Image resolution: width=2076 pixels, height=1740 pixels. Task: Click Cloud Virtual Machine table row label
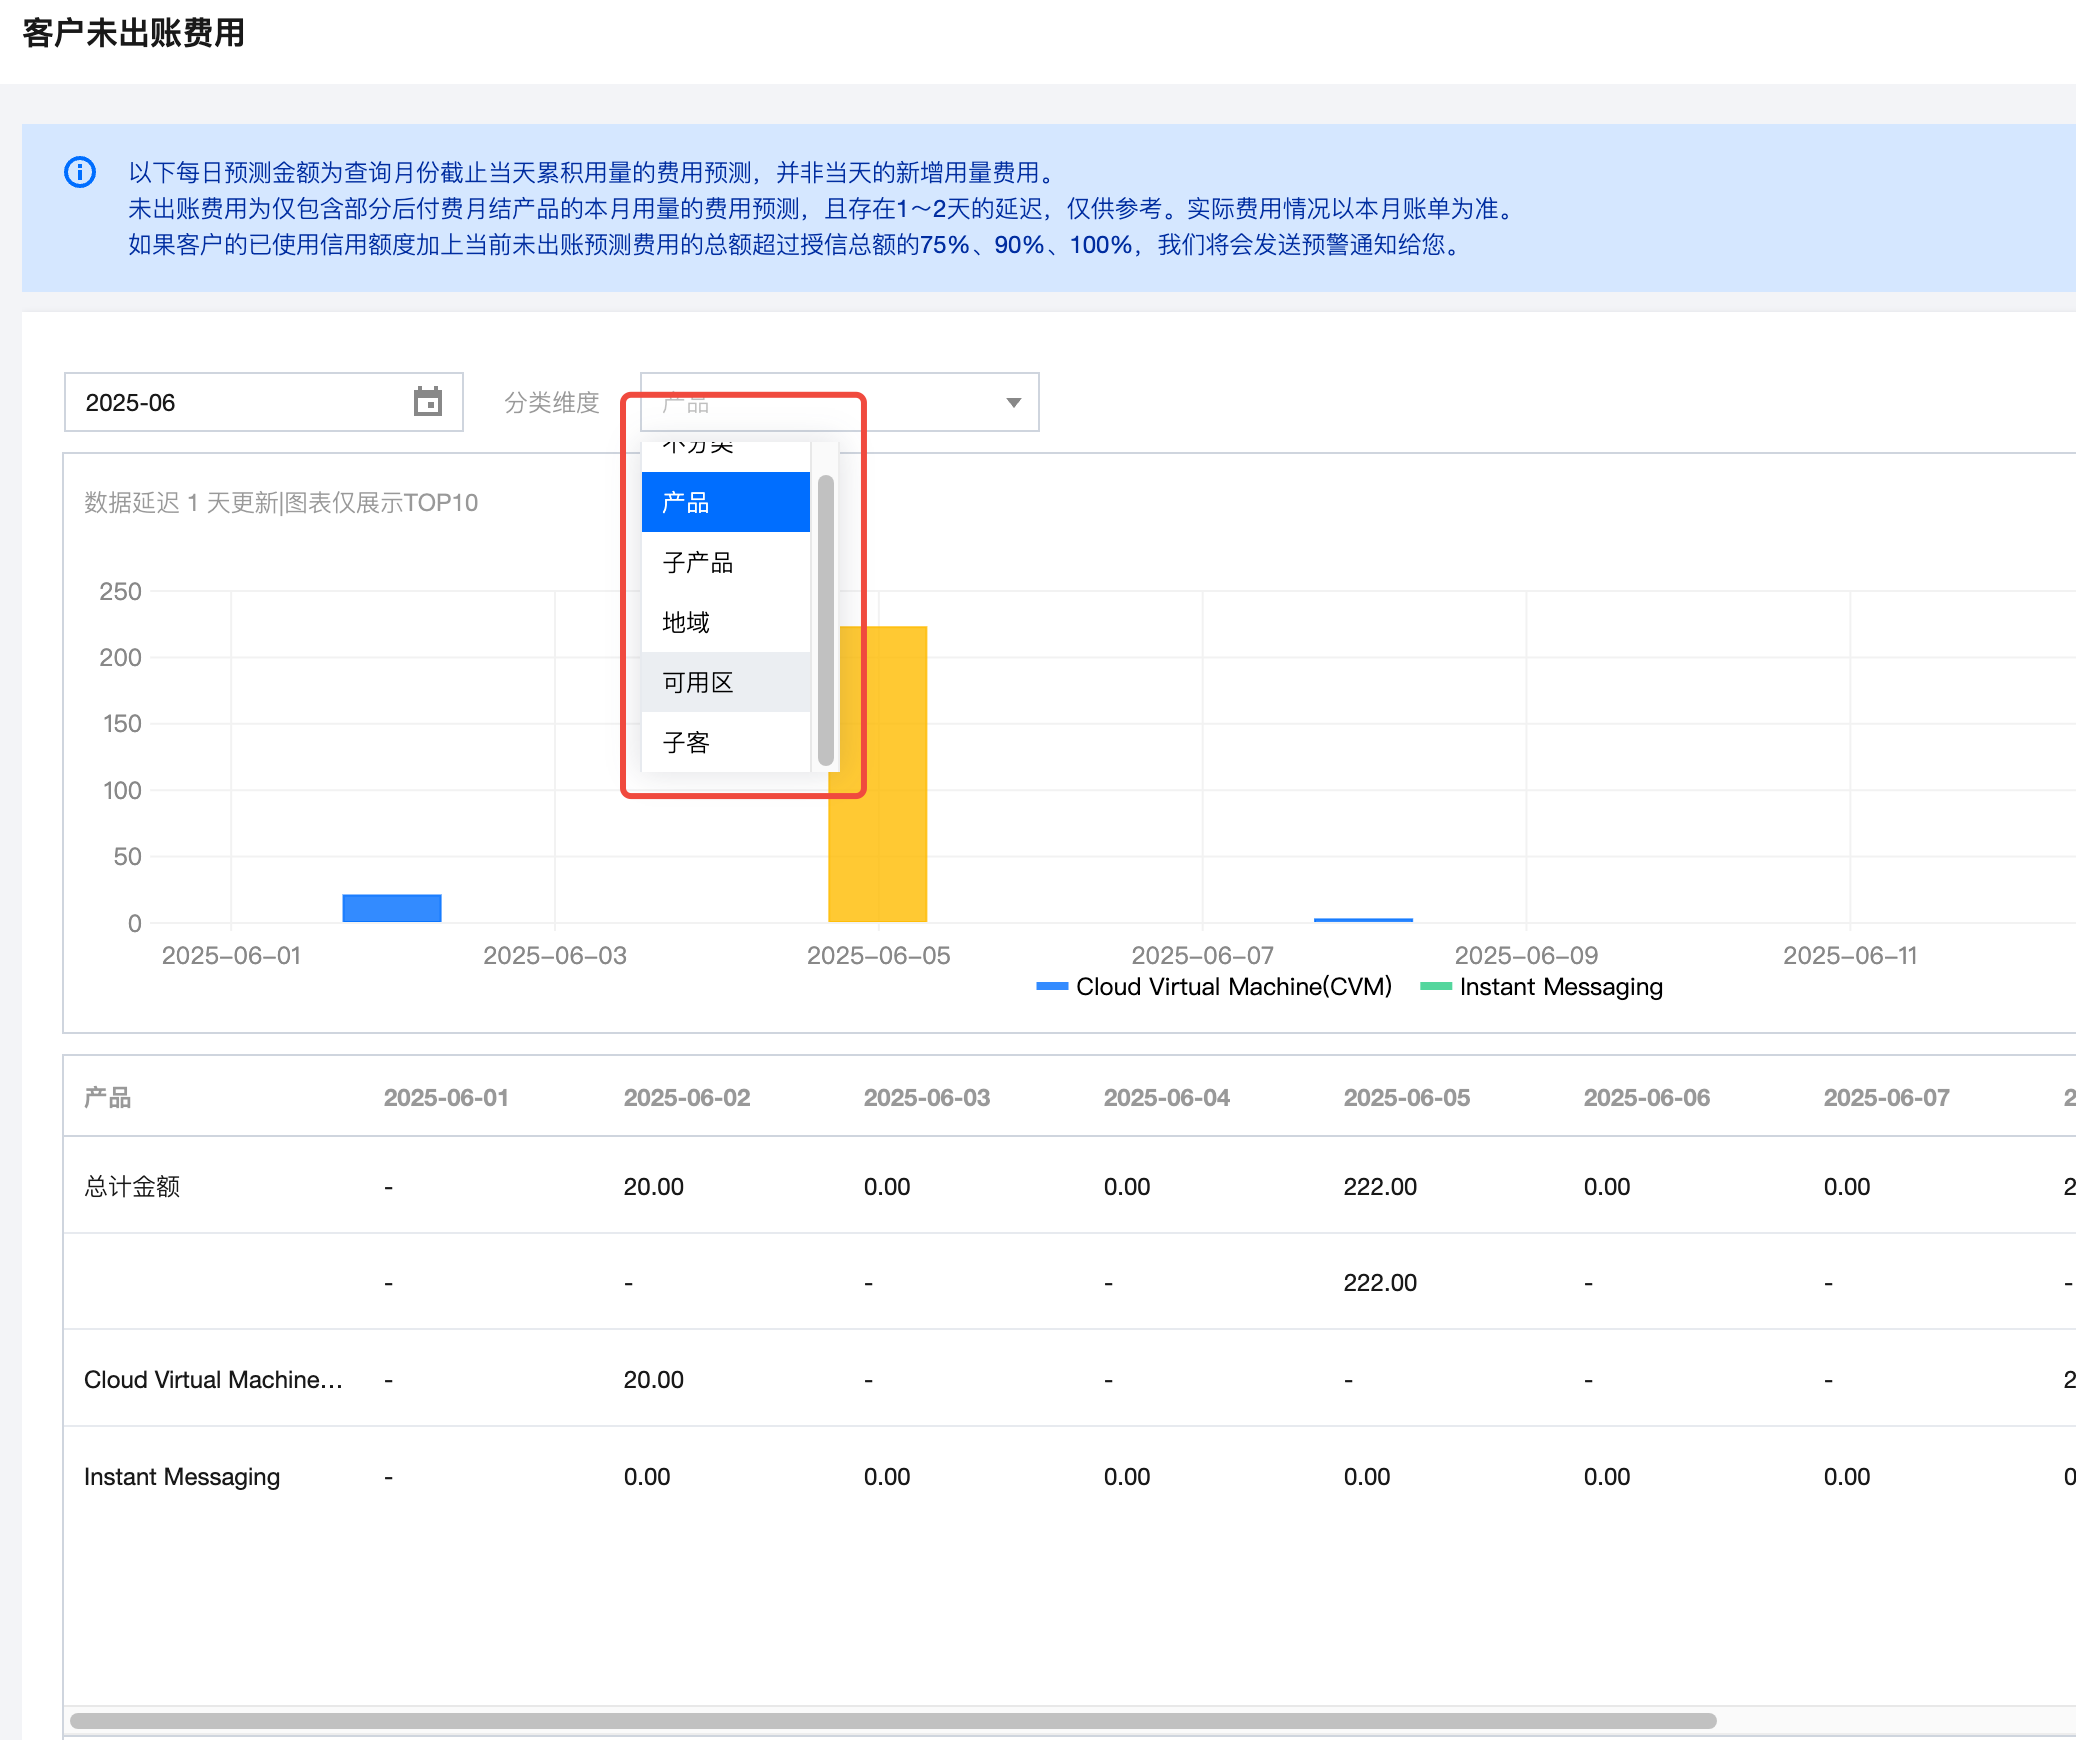pos(212,1380)
